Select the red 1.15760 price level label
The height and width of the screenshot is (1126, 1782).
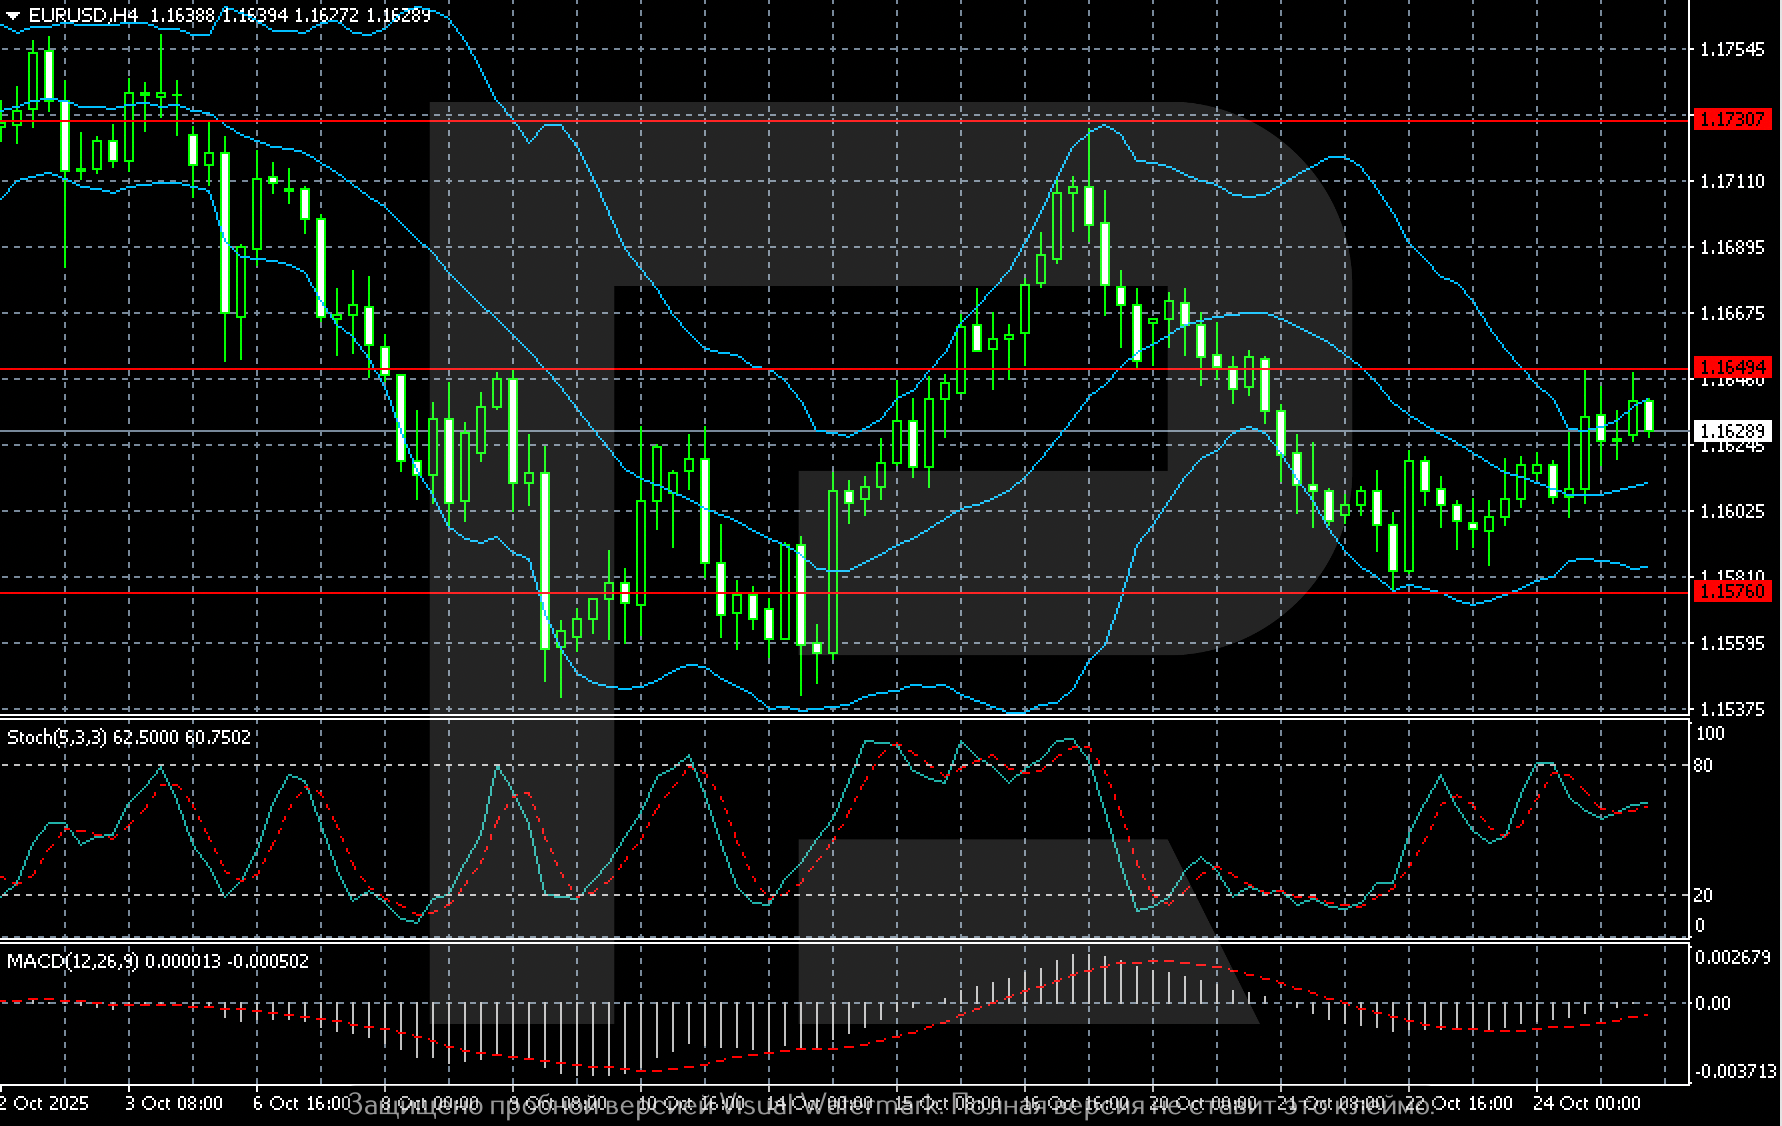coord(1730,592)
